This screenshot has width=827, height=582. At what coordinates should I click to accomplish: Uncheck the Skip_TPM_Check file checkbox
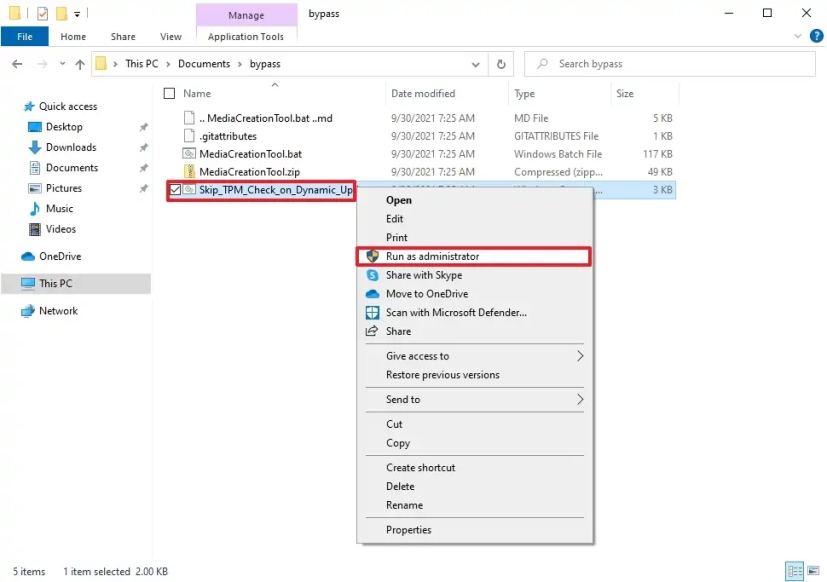[x=175, y=189]
